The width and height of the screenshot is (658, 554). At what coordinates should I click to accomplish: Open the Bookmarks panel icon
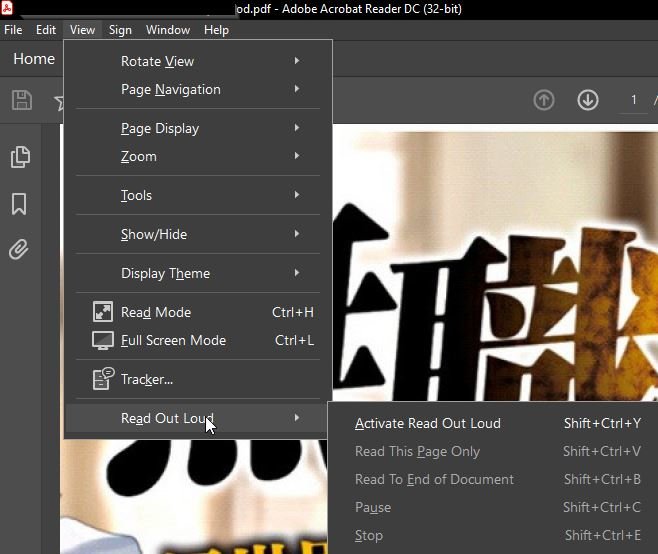tap(19, 204)
